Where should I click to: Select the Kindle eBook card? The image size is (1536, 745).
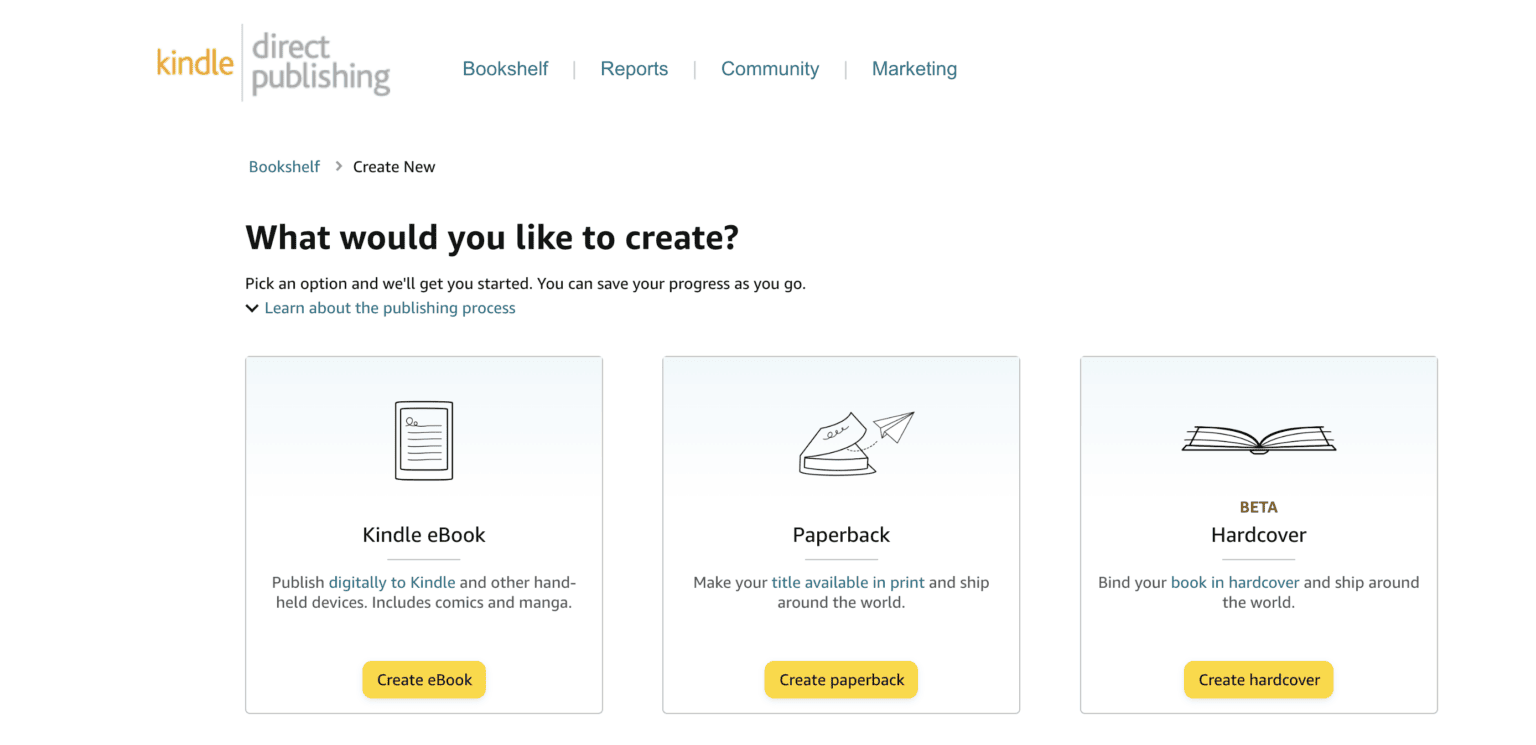[423, 535]
